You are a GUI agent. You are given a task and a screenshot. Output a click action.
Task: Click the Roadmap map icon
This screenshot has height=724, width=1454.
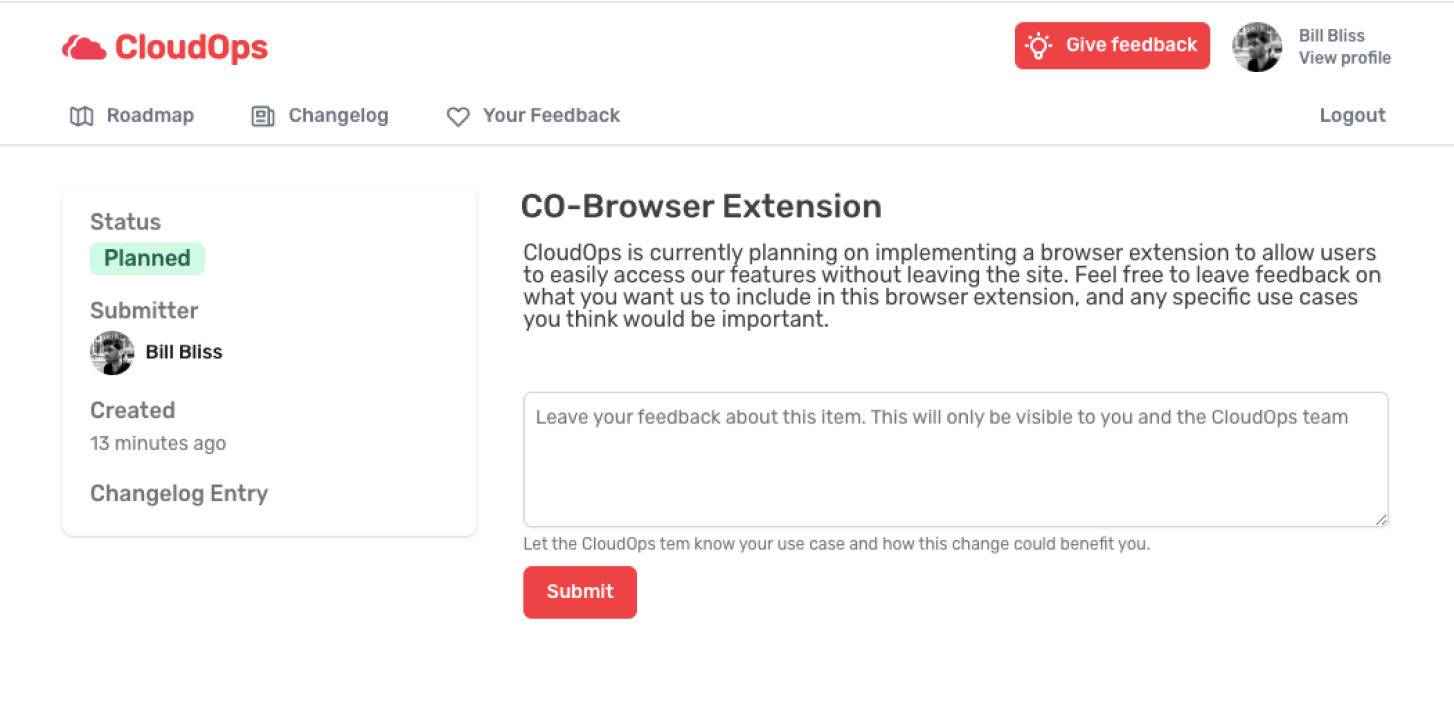[81, 116]
